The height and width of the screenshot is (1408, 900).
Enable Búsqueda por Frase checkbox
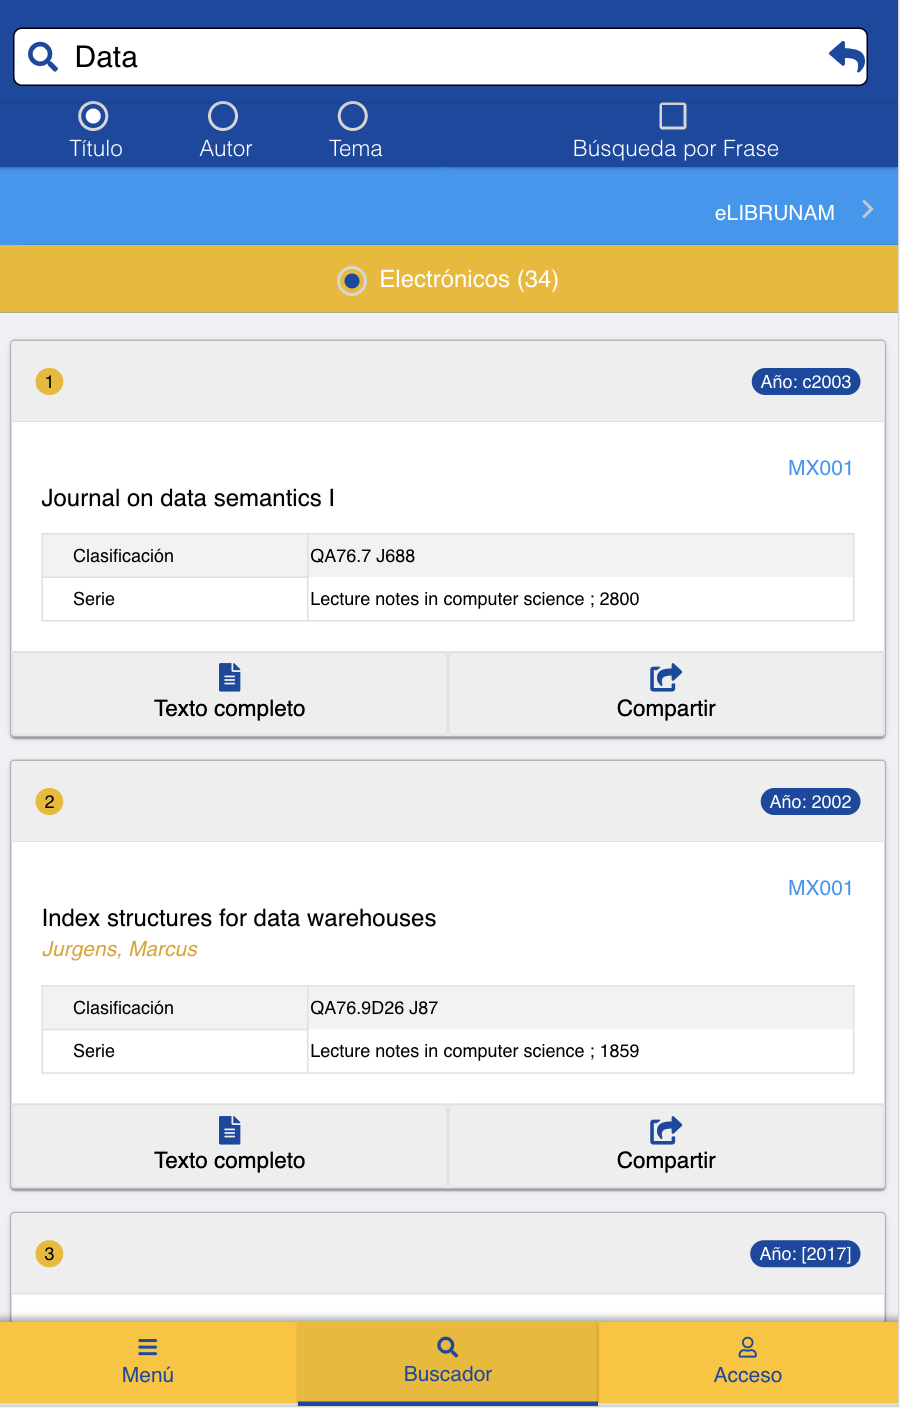pos(673,116)
